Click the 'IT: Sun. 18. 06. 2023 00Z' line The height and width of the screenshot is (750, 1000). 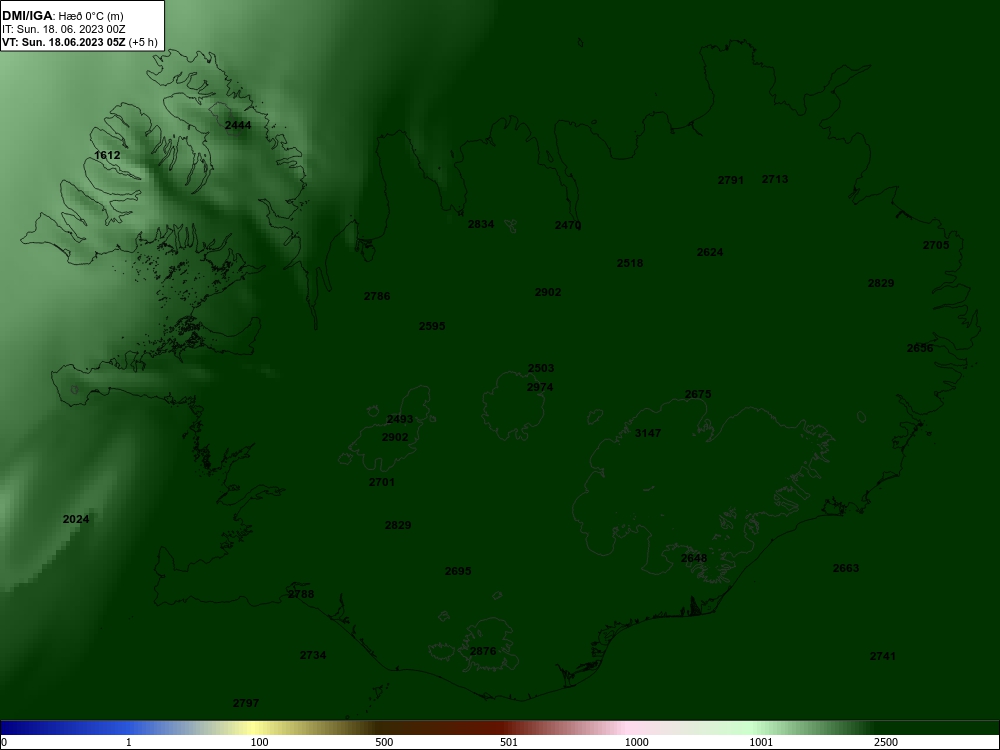click(64, 29)
